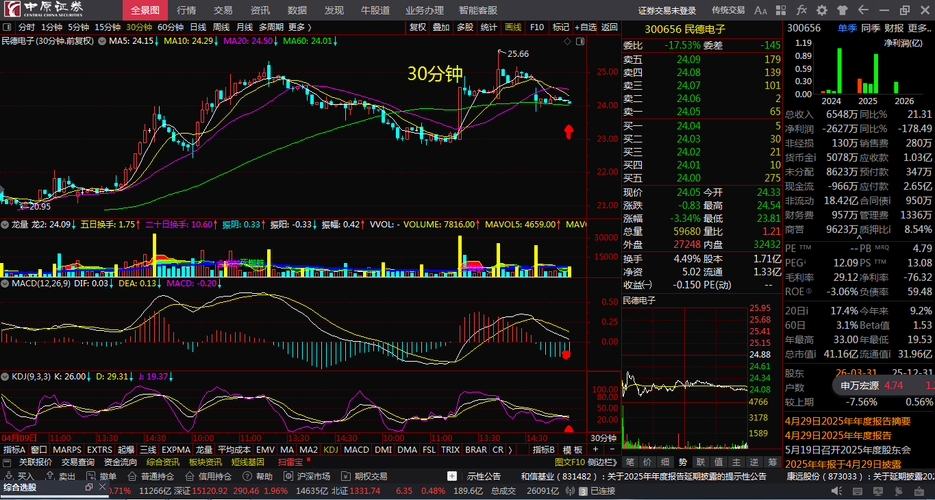Open dropdown arrow beside 民德电子 chart title
This screenshot has height=500, width=935.
click(100, 41)
